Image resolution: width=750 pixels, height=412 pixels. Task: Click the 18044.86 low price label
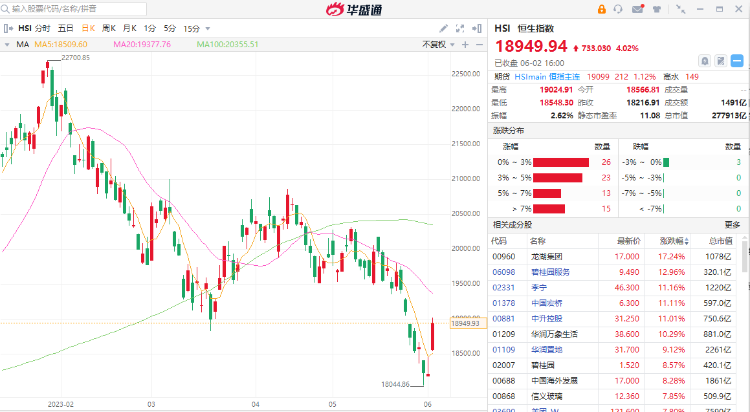point(395,384)
